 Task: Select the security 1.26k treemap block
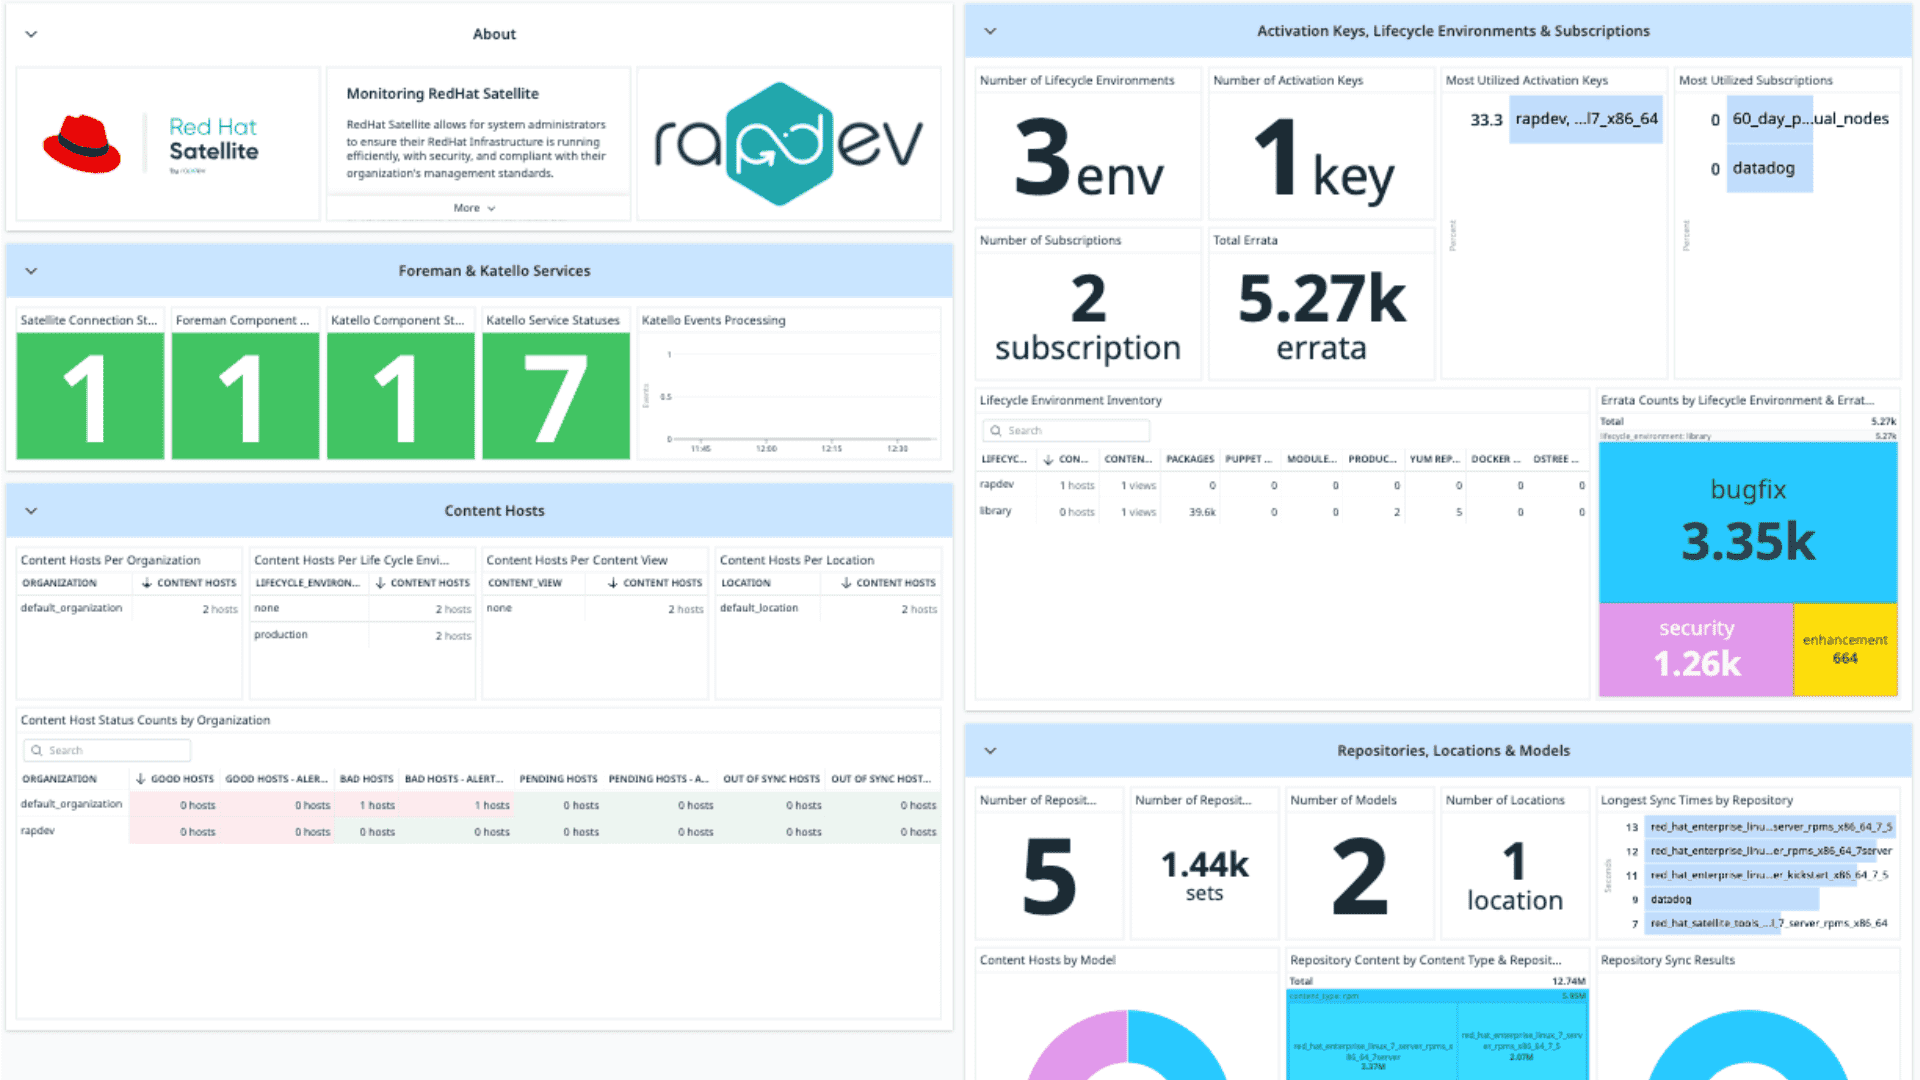coord(1696,649)
